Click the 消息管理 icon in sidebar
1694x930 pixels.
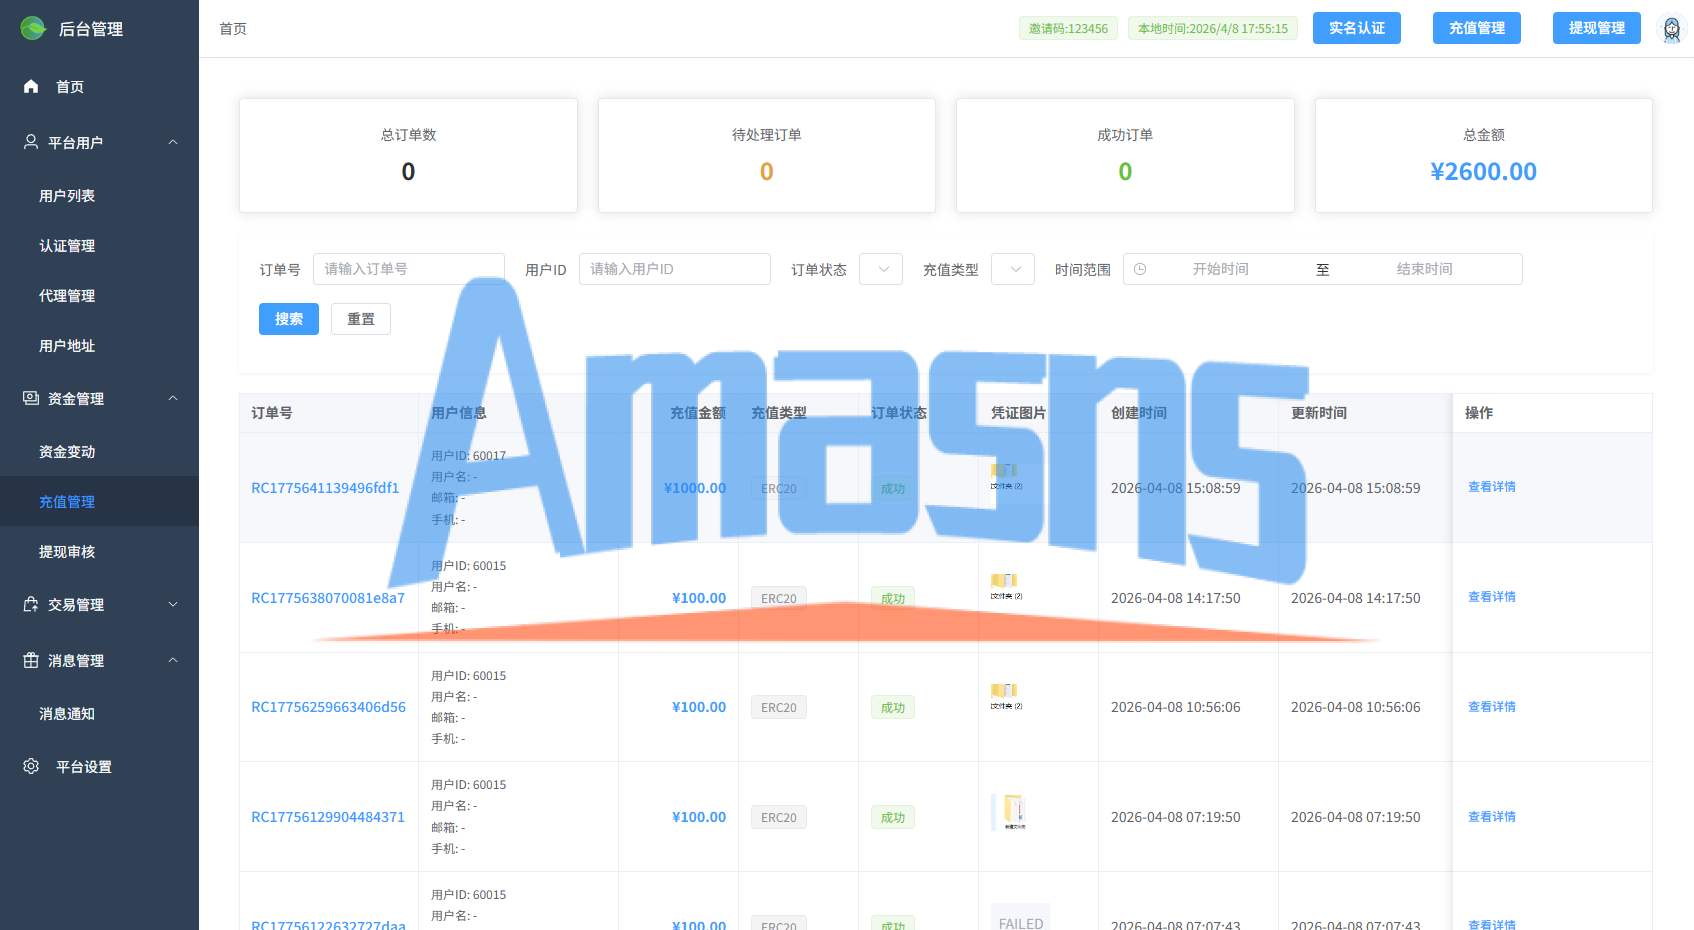click(x=31, y=660)
